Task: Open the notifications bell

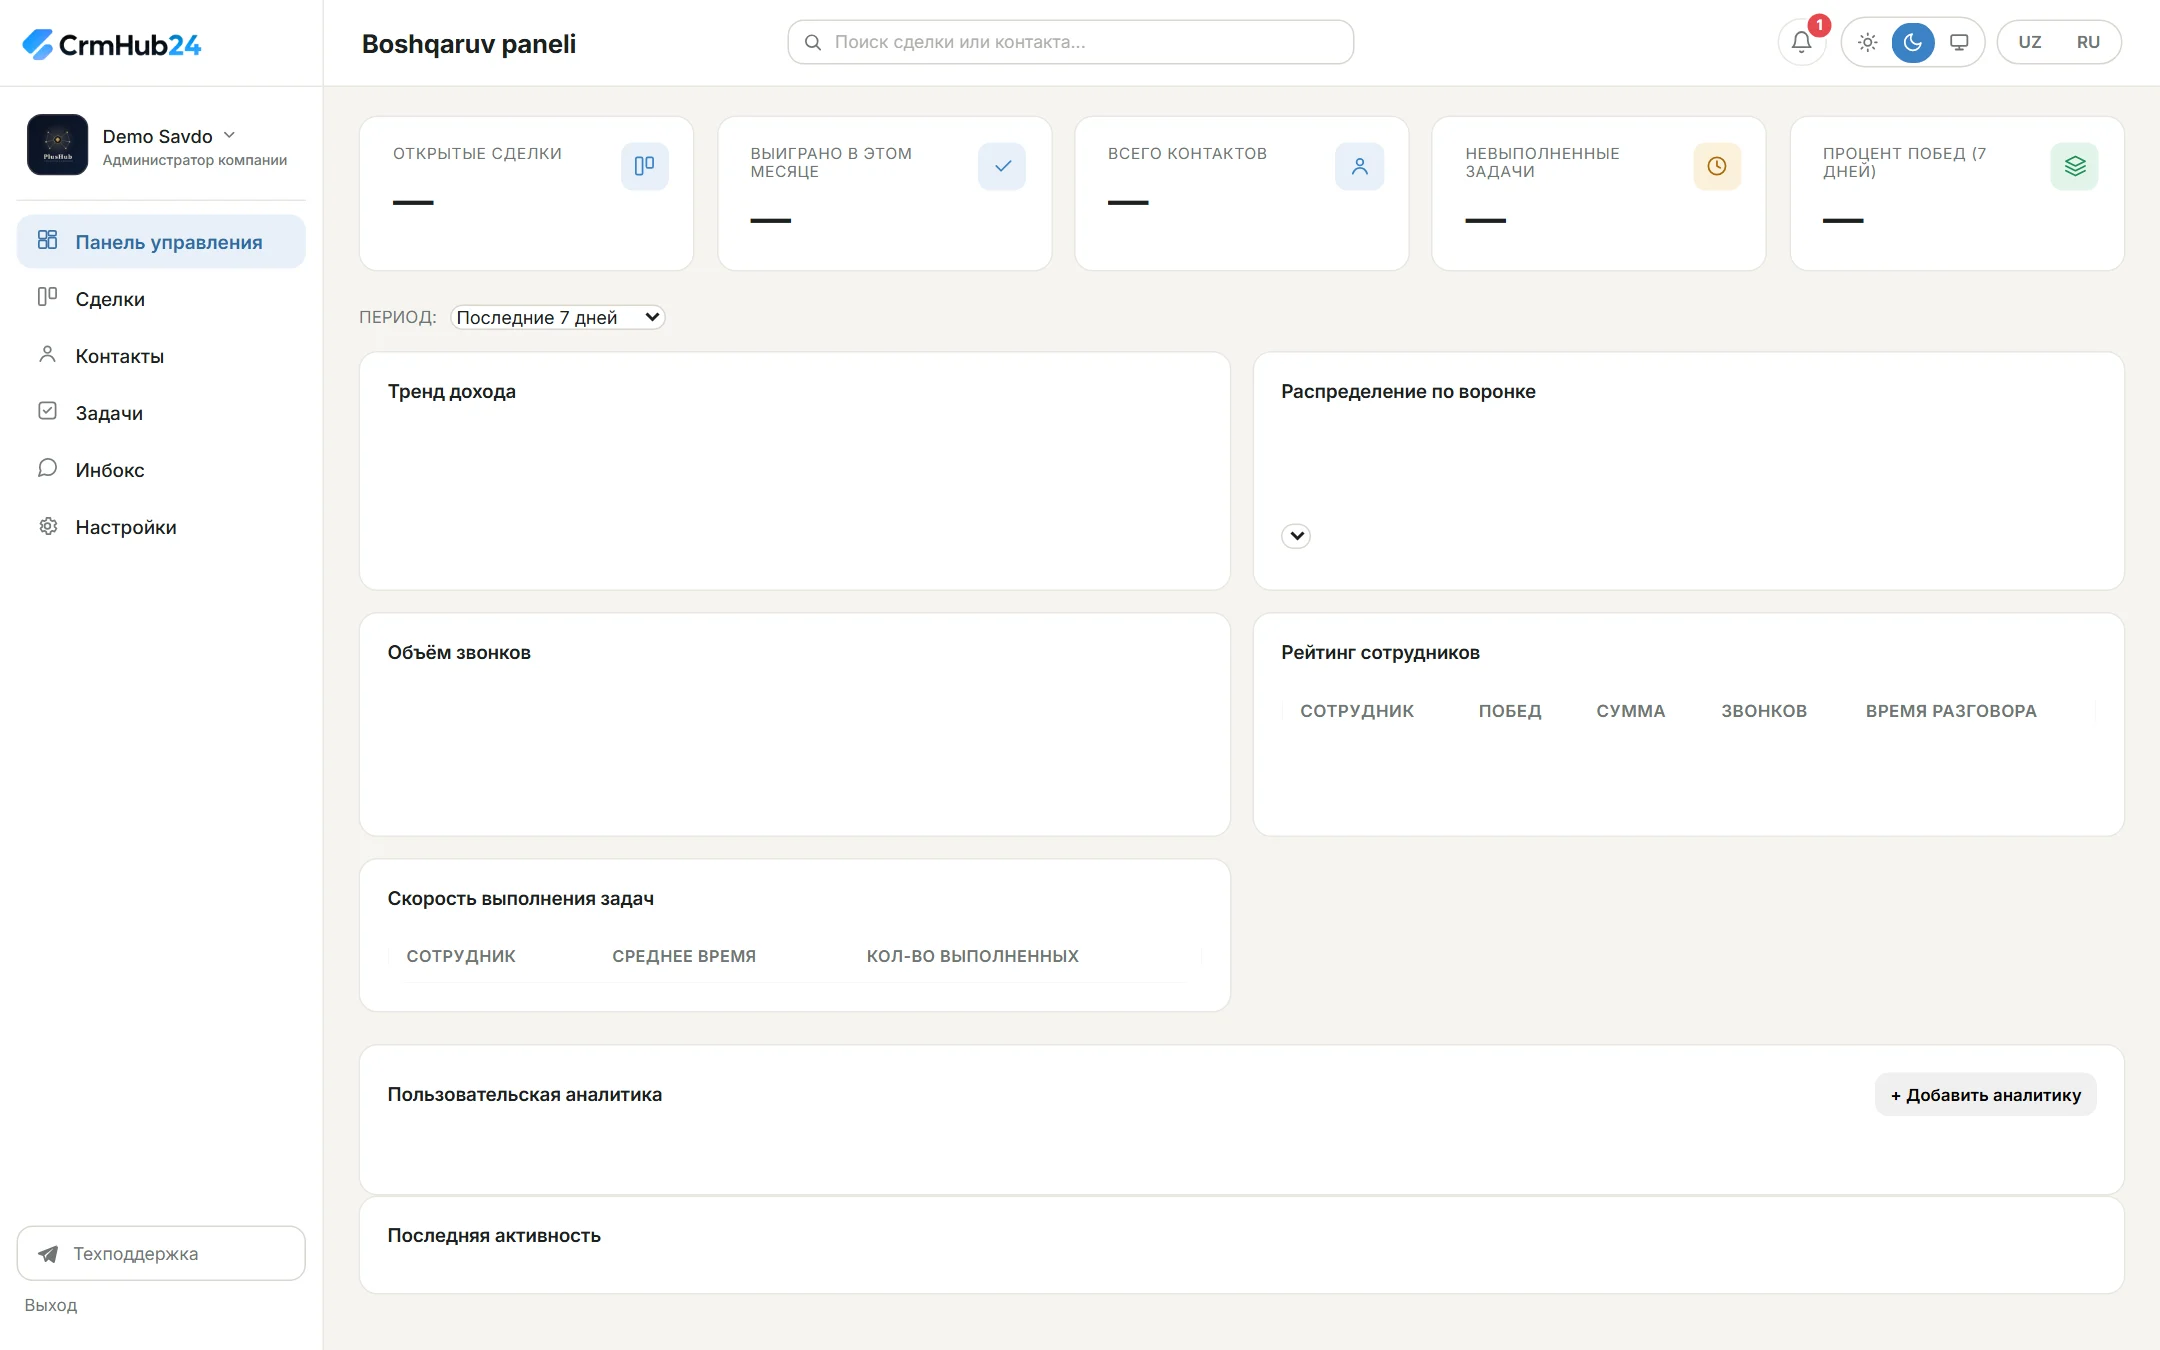Action: tap(1801, 42)
